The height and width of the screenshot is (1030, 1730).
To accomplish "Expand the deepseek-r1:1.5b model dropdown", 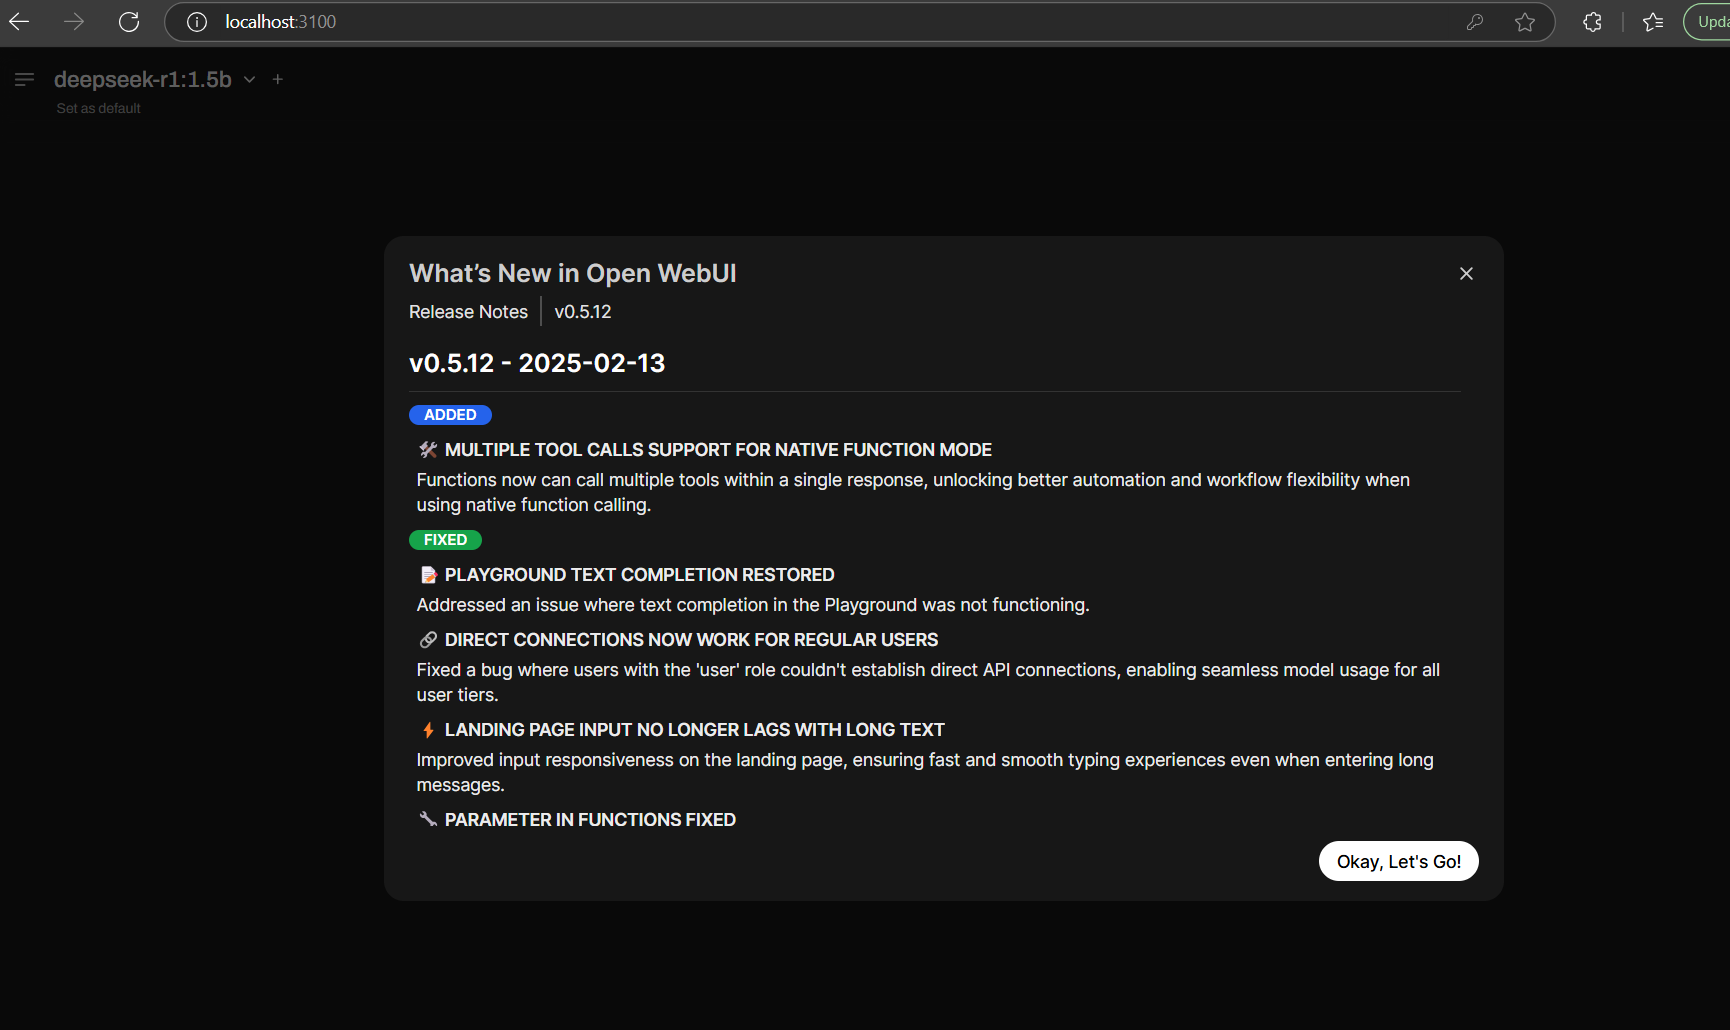I will coord(249,80).
